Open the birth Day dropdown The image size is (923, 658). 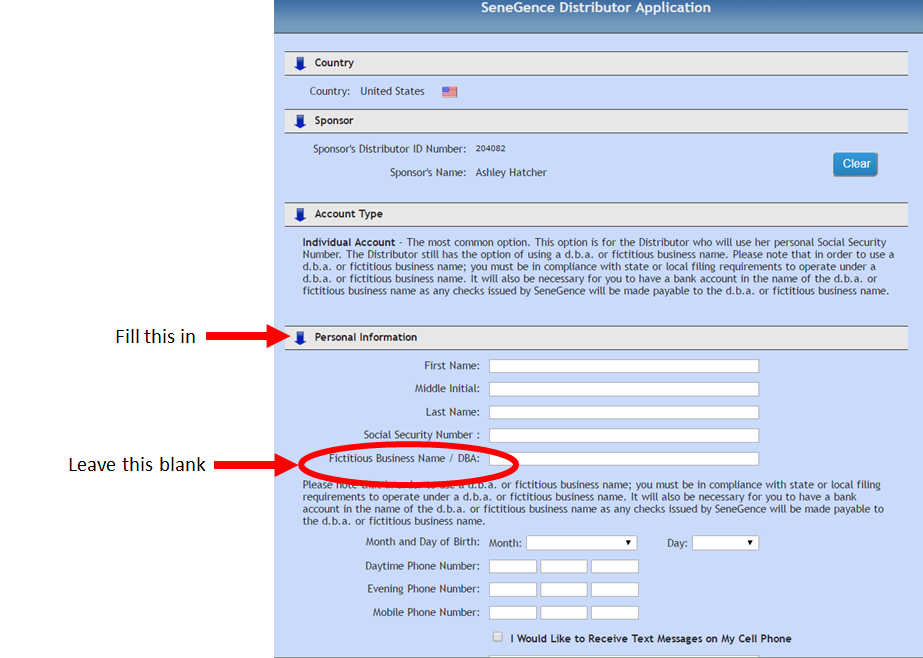point(725,543)
